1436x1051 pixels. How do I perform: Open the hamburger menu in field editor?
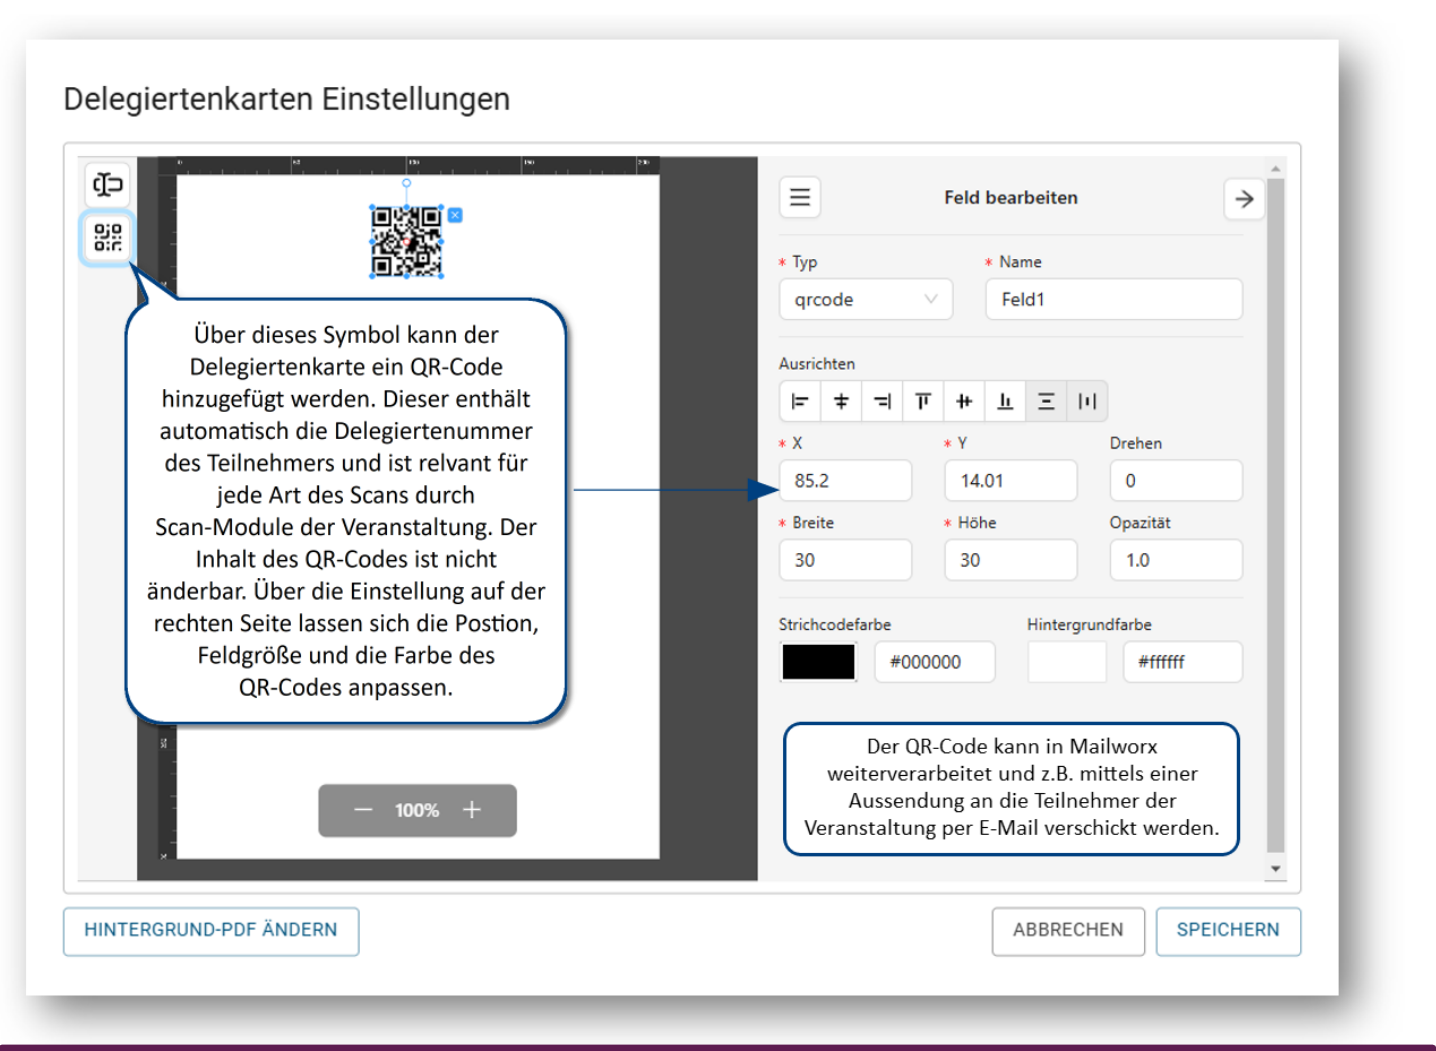tap(800, 197)
